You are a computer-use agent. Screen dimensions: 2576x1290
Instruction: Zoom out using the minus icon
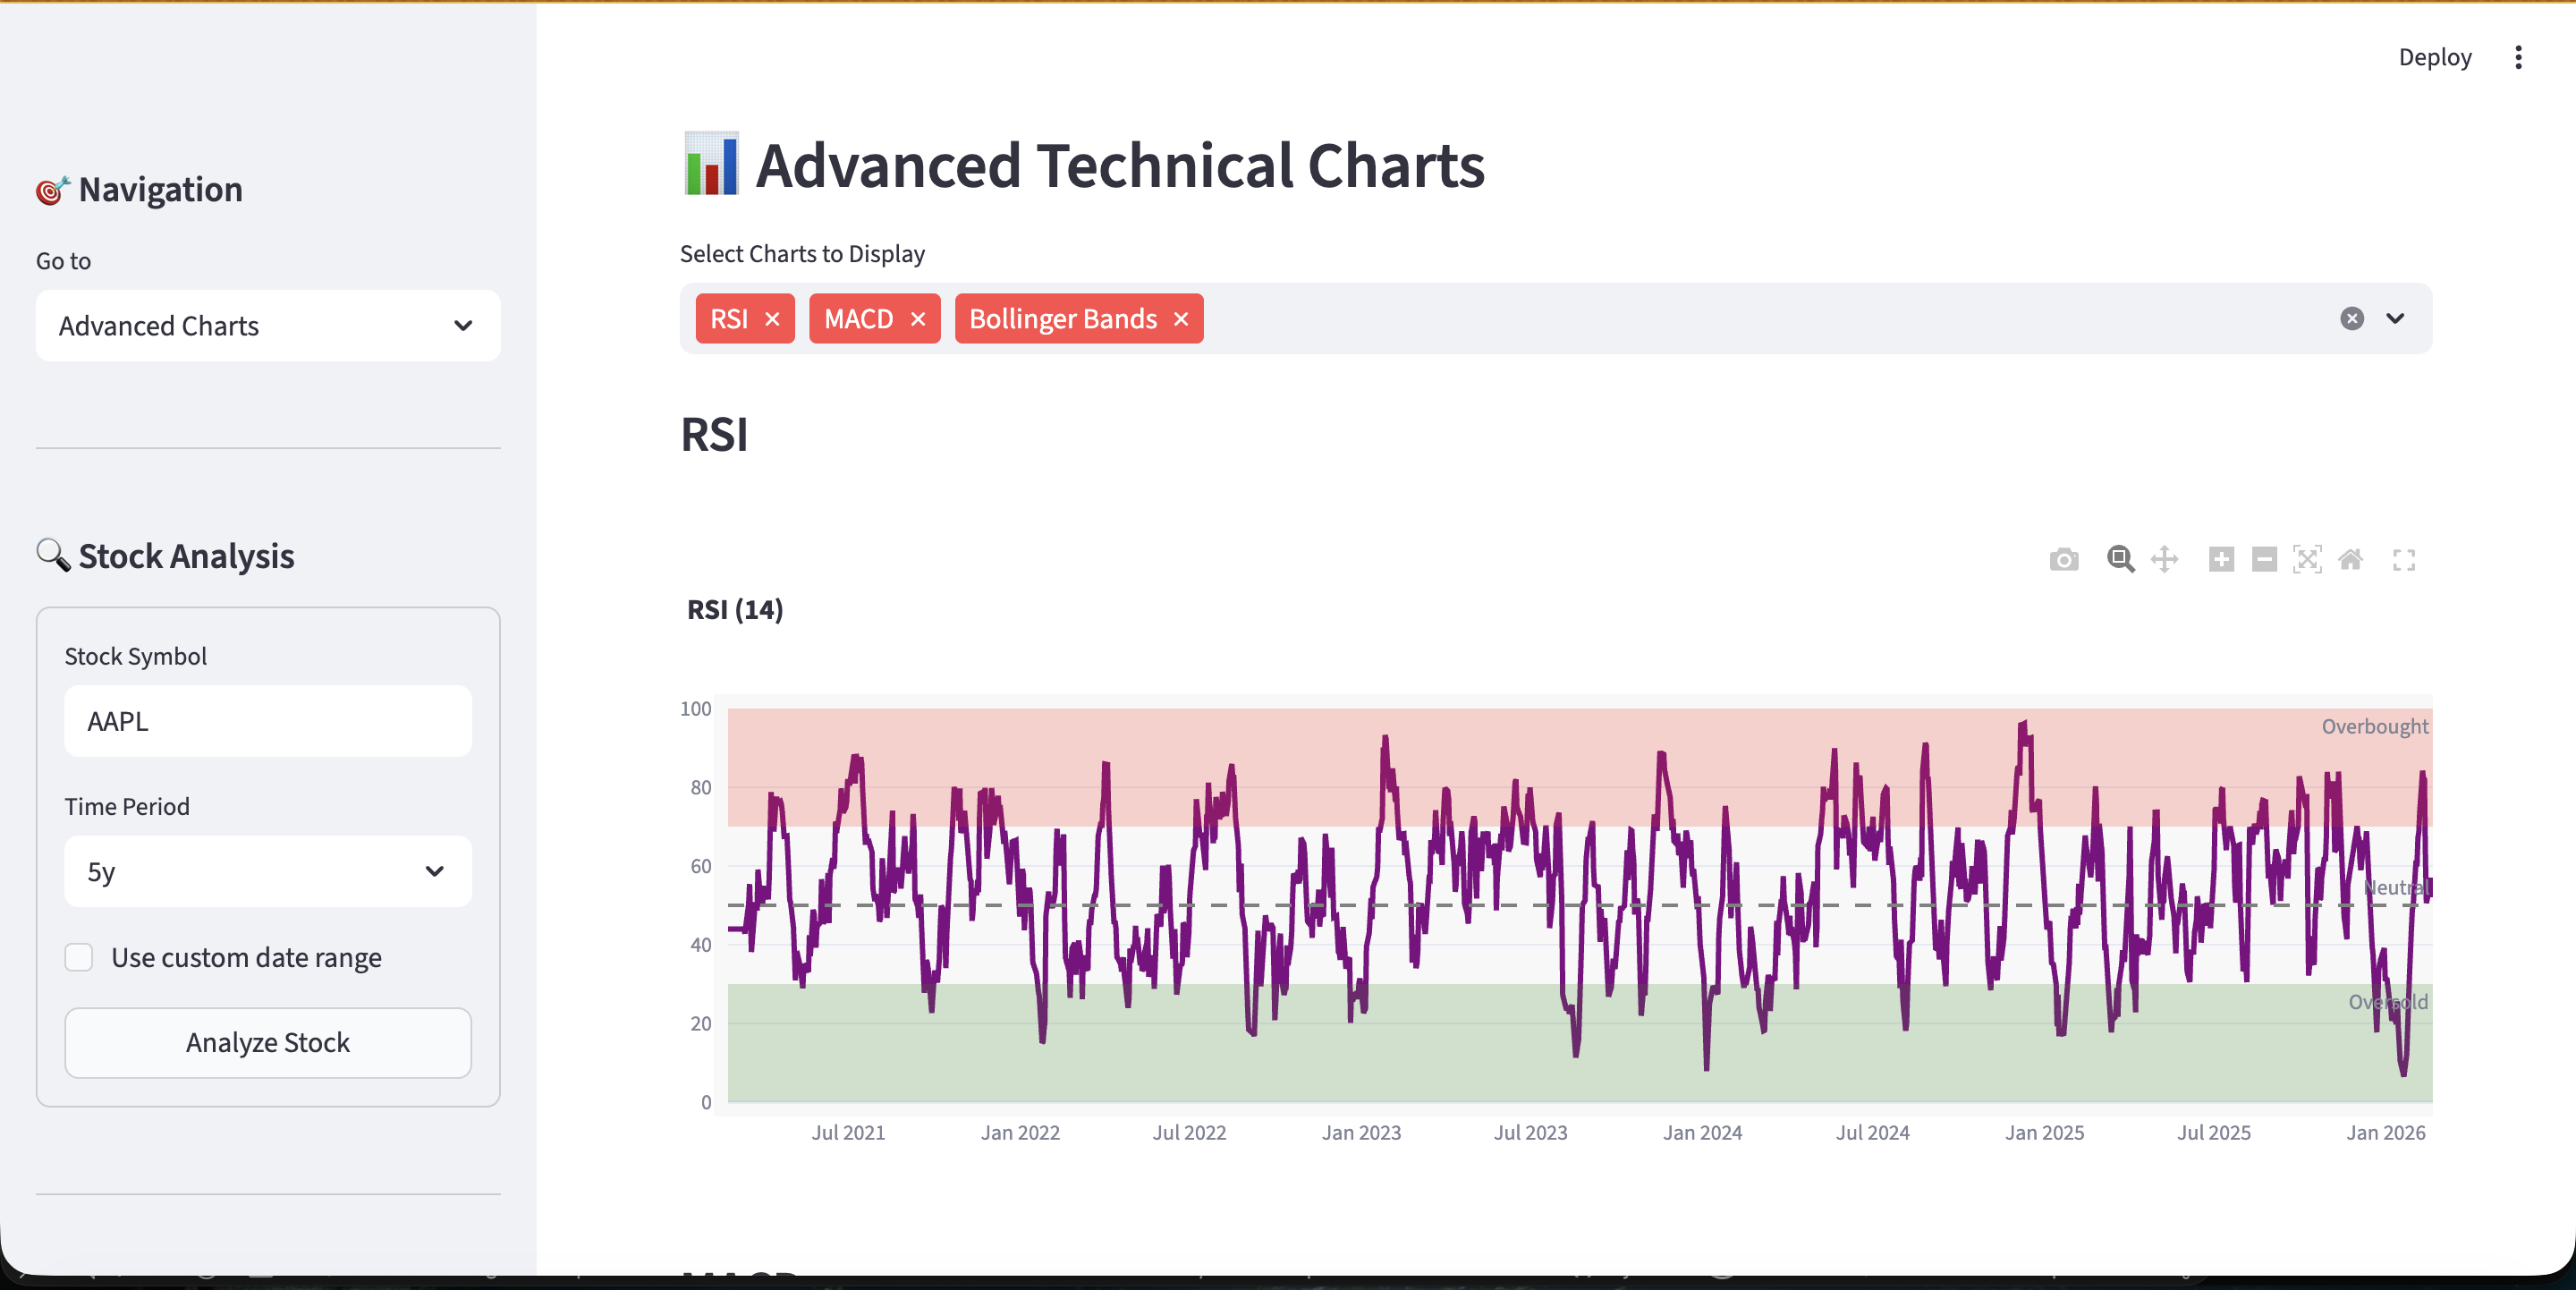click(x=2265, y=560)
